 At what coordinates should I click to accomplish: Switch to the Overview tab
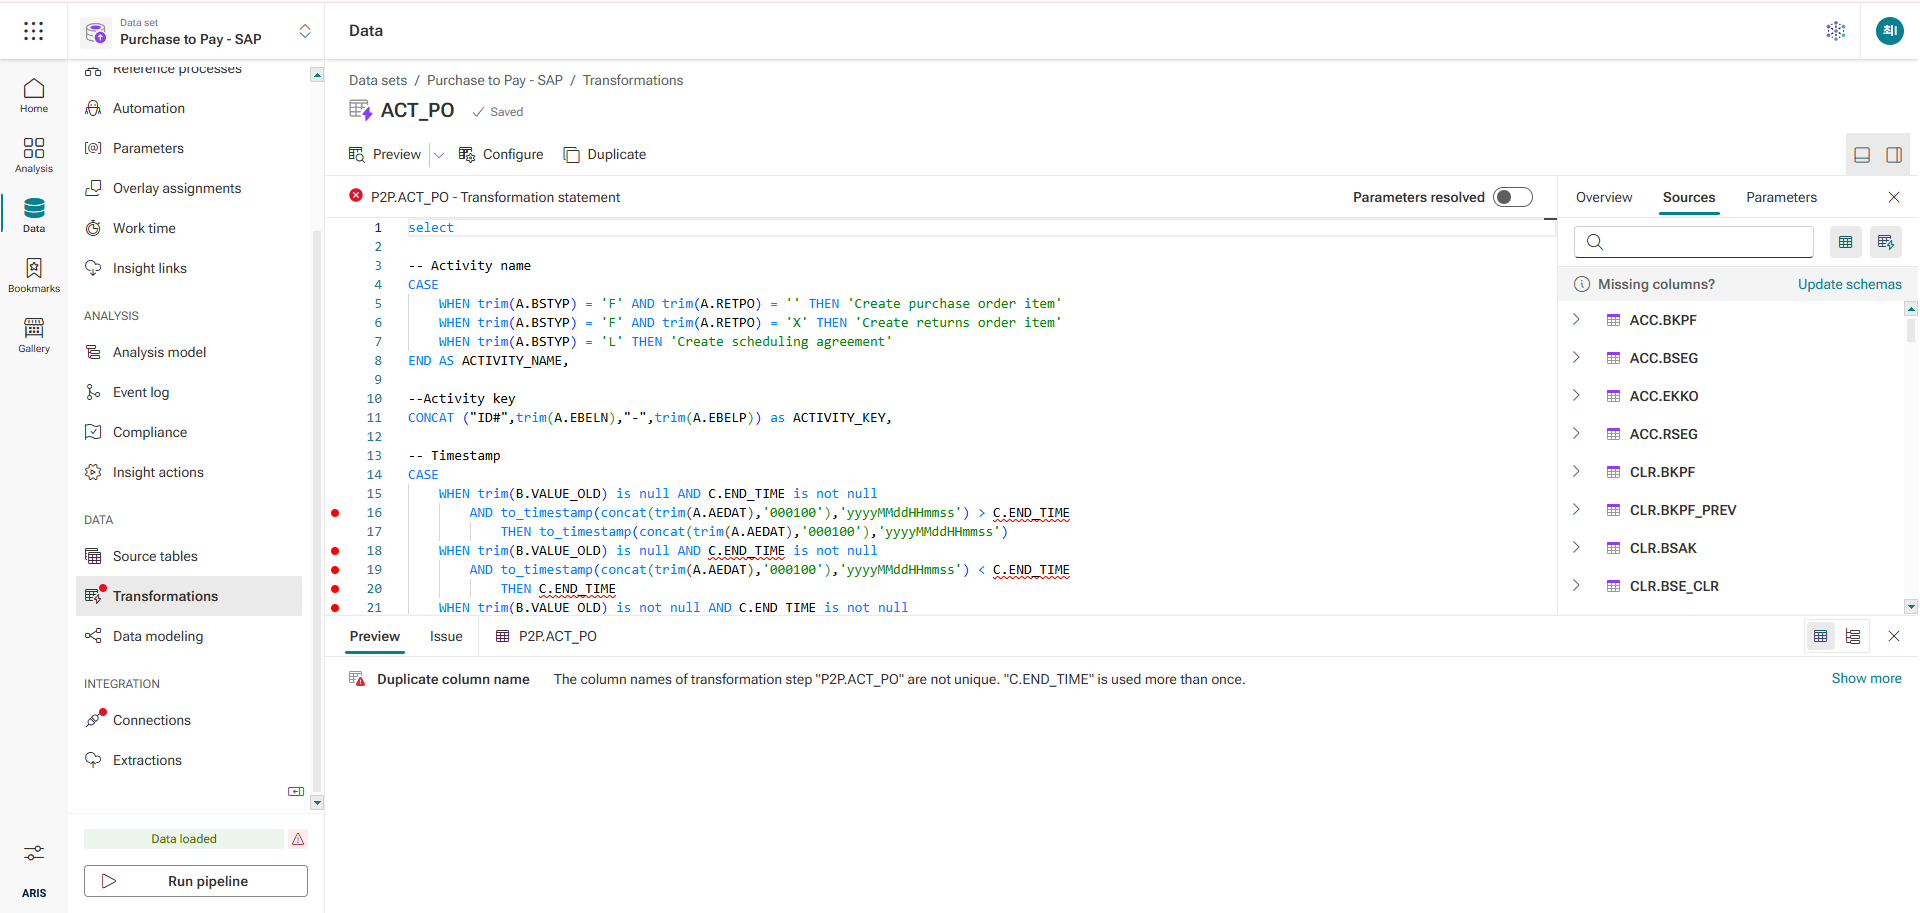click(x=1603, y=197)
